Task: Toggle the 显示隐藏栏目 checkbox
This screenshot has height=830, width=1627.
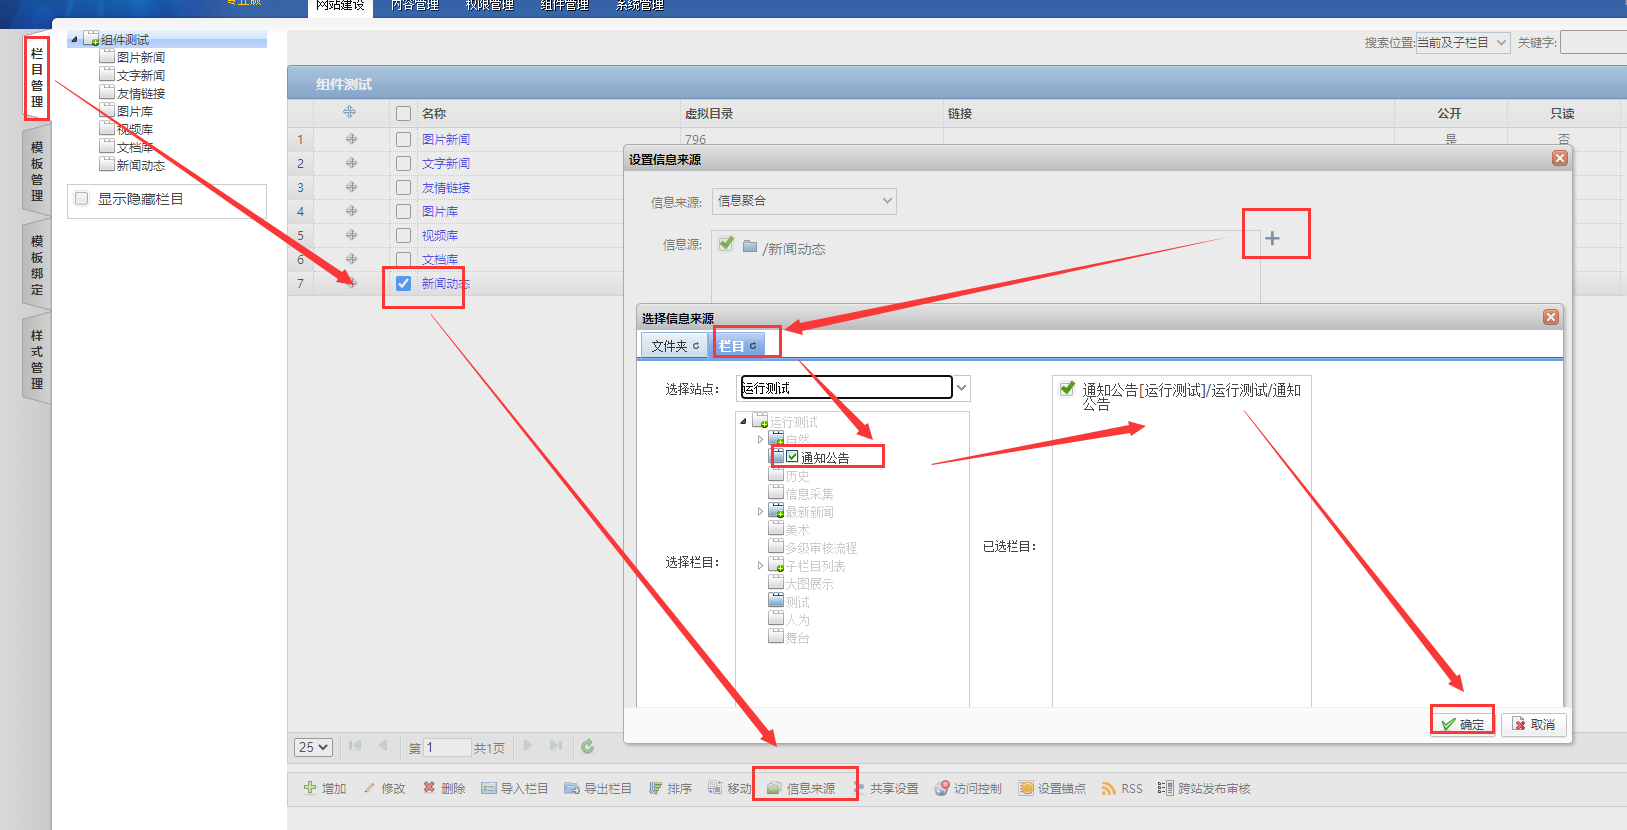Action: tap(82, 198)
